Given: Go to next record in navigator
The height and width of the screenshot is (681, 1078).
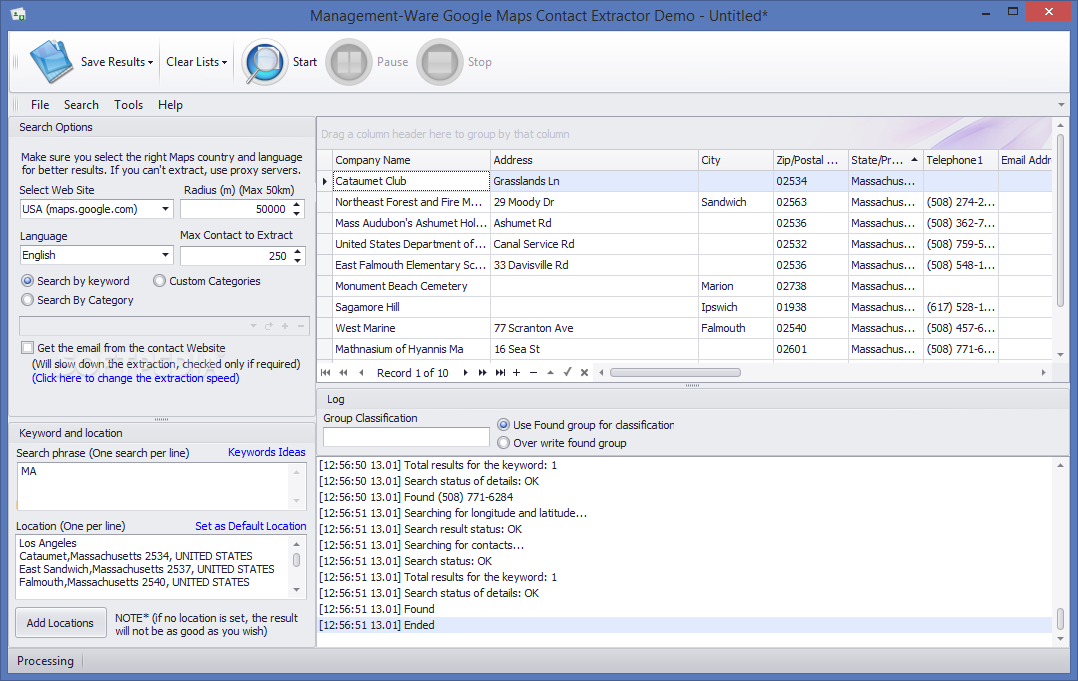Looking at the screenshot, I should pyautogui.click(x=465, y=372).
